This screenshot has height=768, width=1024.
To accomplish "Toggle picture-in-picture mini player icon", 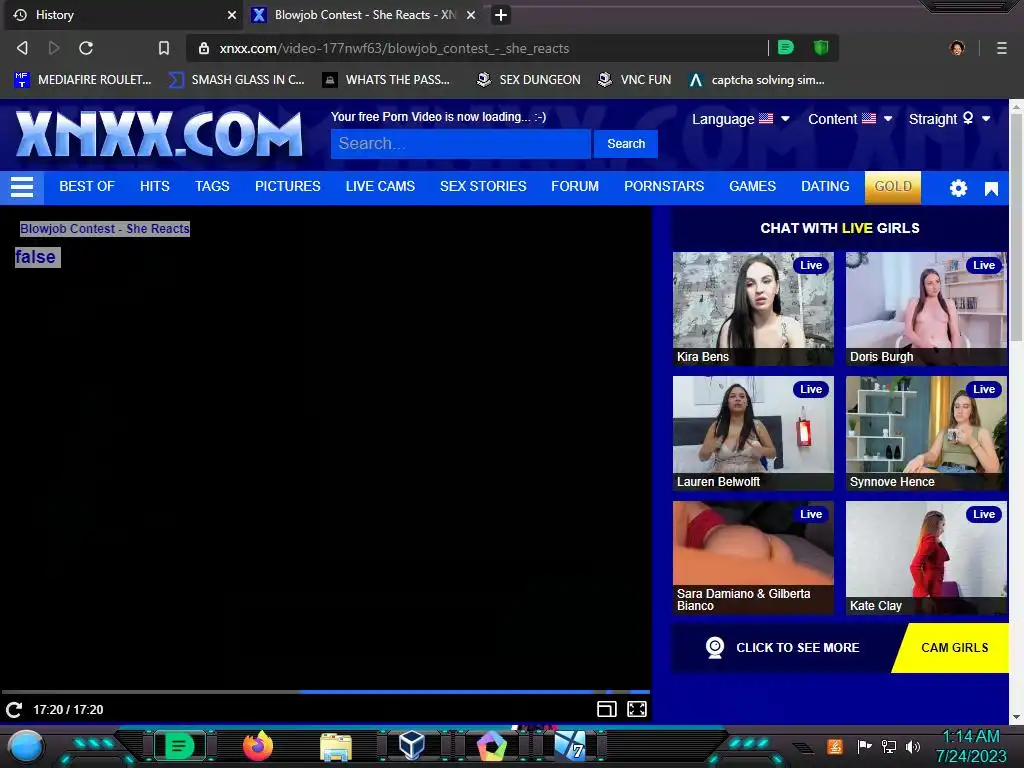I will pyautogui.click(x=607, y=709).
